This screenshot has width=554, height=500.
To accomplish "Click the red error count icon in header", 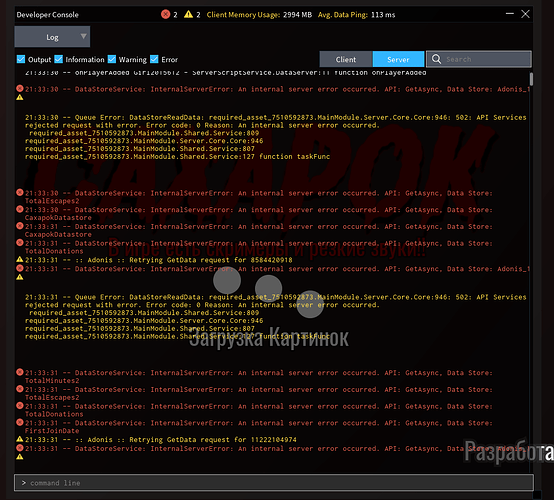I will tap(165, 14).
